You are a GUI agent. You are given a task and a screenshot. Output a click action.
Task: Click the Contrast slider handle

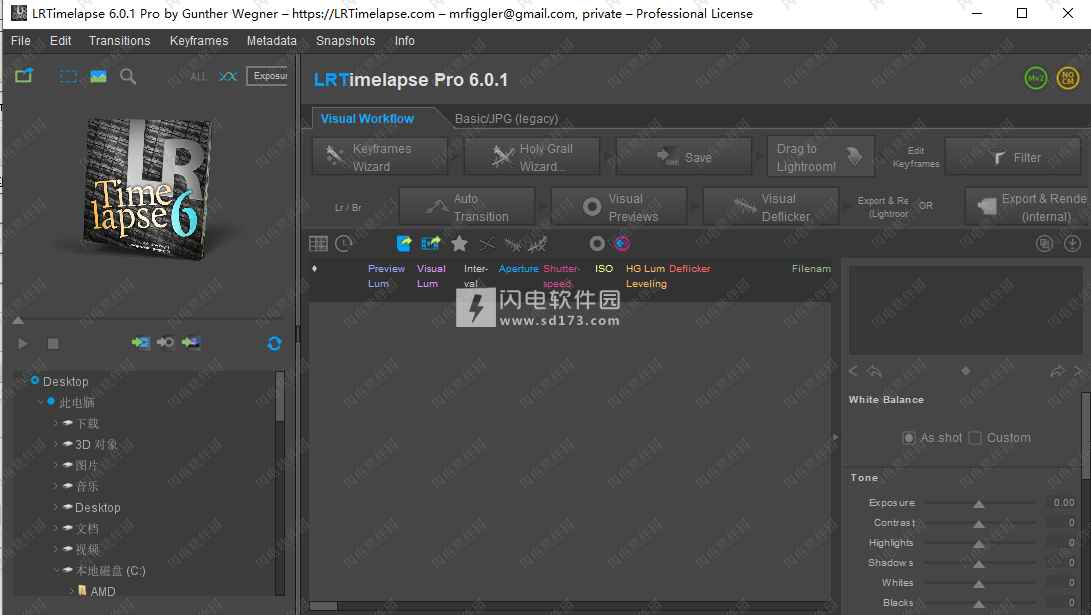pyautogui.click(x=979, y=523)
